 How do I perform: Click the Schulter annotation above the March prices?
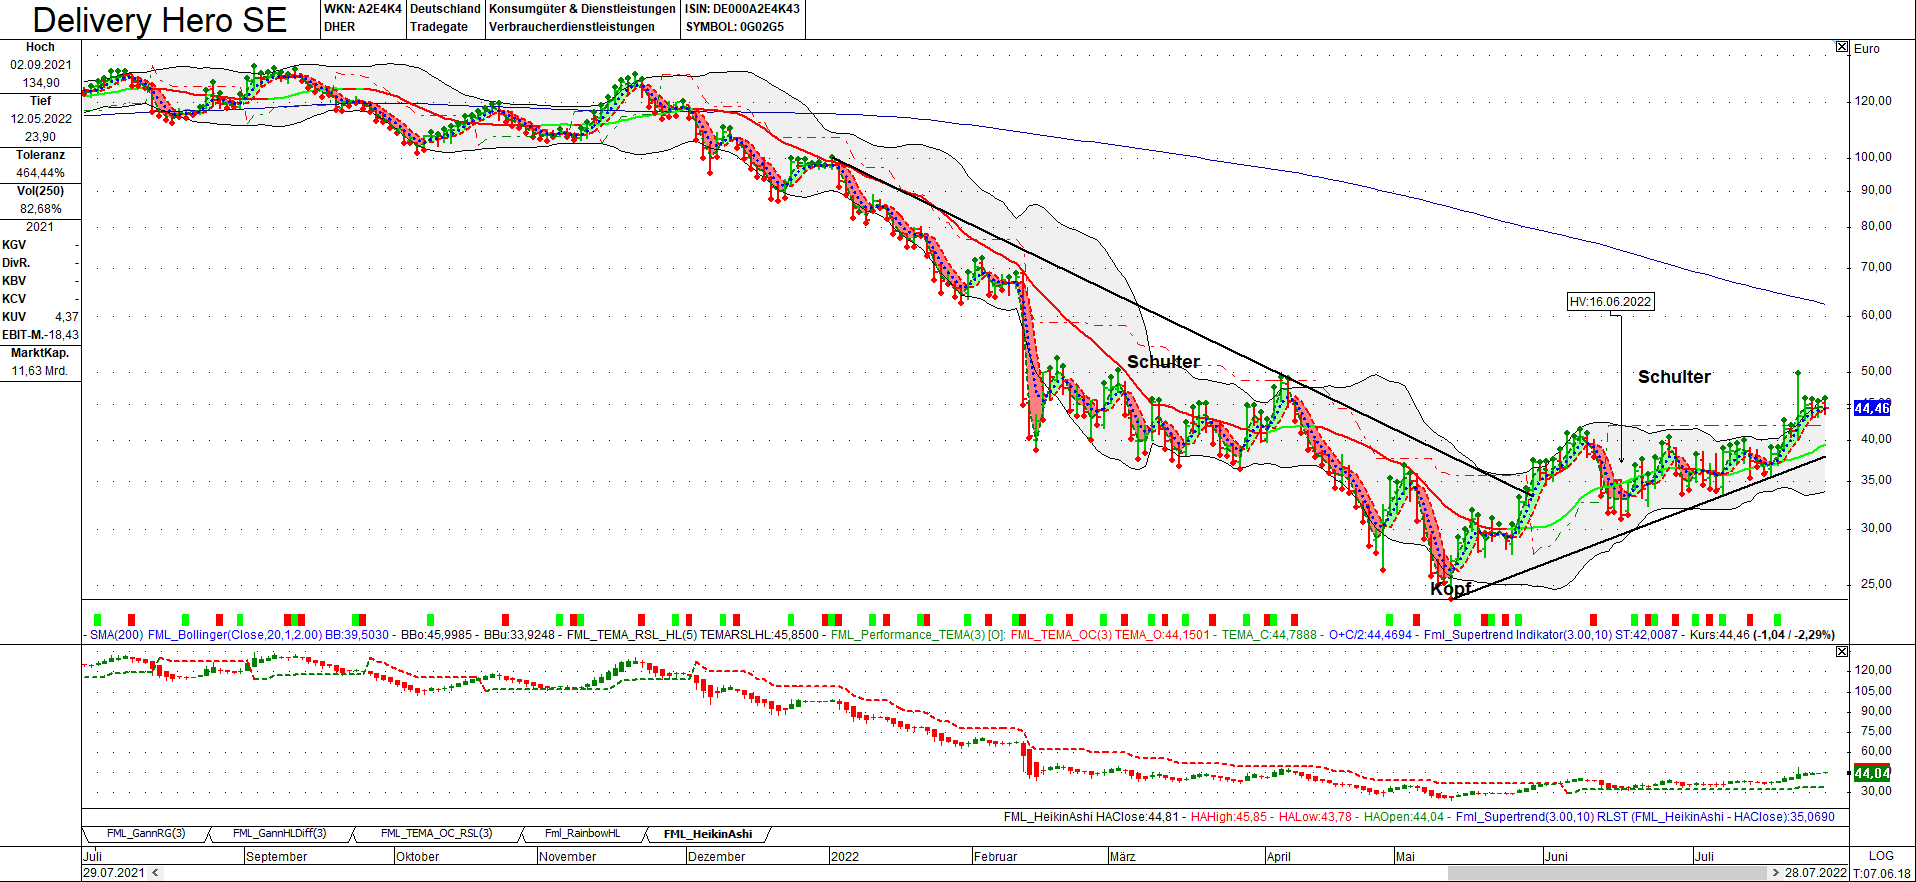pyautogui.click(x=1163, y=362)
